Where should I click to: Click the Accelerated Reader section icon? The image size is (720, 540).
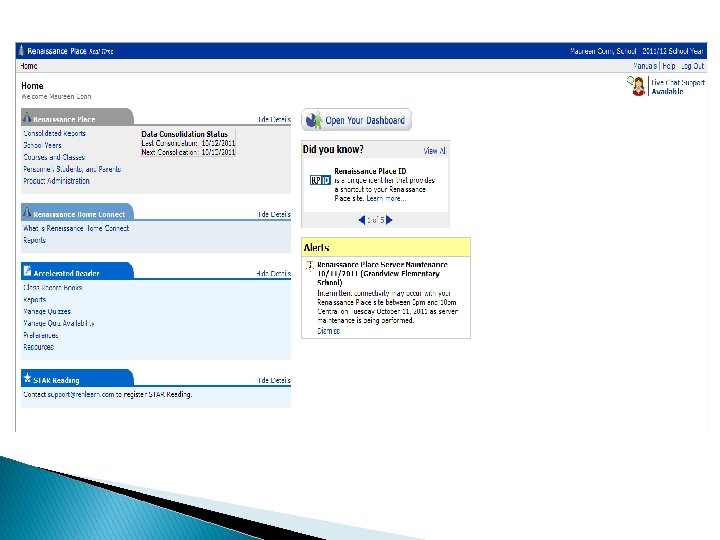click(27, 270)
